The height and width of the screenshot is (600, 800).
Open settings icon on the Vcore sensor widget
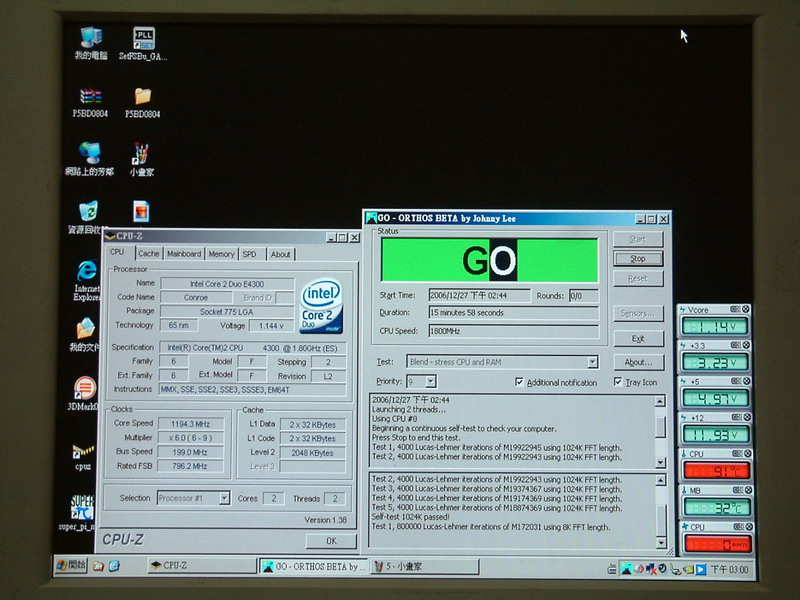coord(735,309)
